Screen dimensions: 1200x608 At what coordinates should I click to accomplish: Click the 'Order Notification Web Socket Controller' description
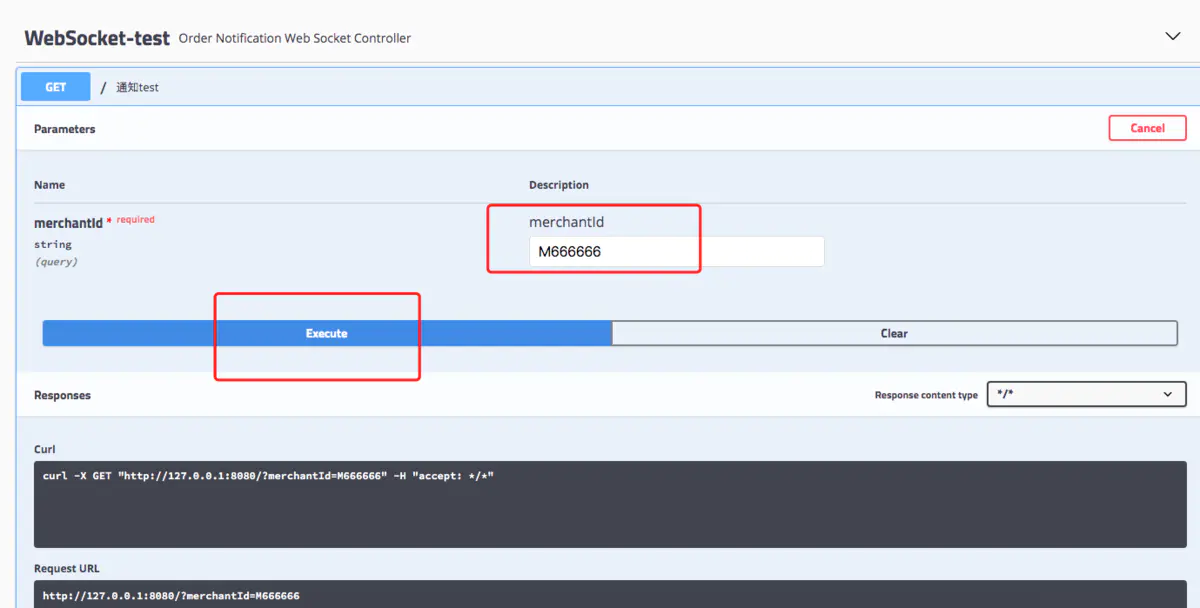point(295,38)
